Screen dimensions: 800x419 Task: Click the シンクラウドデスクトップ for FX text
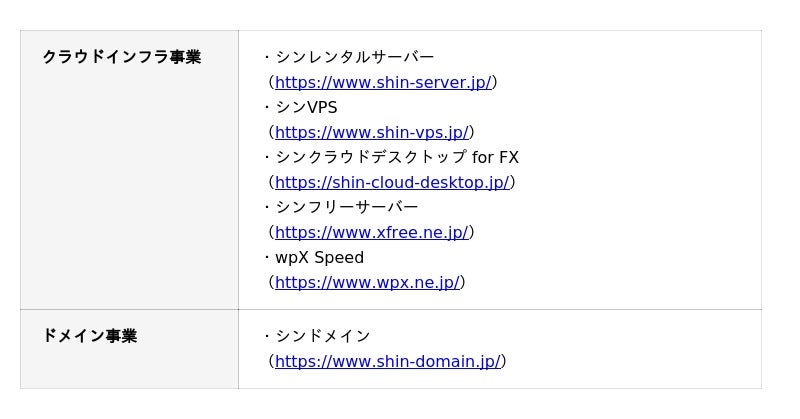397,157
